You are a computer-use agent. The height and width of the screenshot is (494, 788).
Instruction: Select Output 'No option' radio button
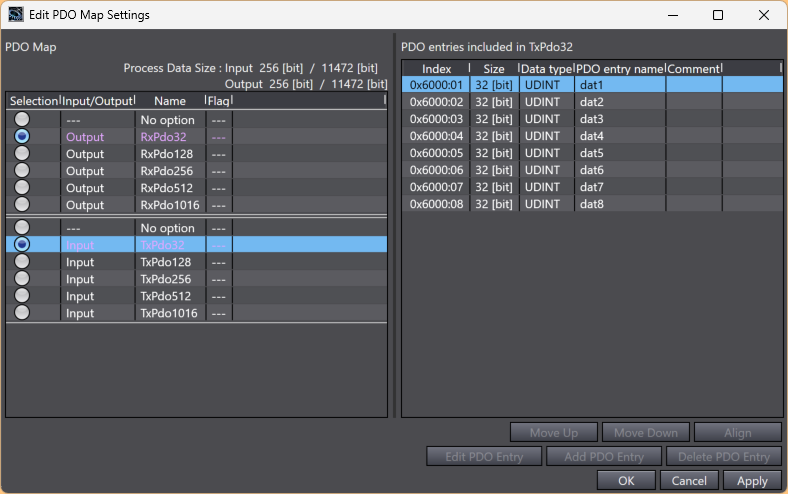click(22, 120)
